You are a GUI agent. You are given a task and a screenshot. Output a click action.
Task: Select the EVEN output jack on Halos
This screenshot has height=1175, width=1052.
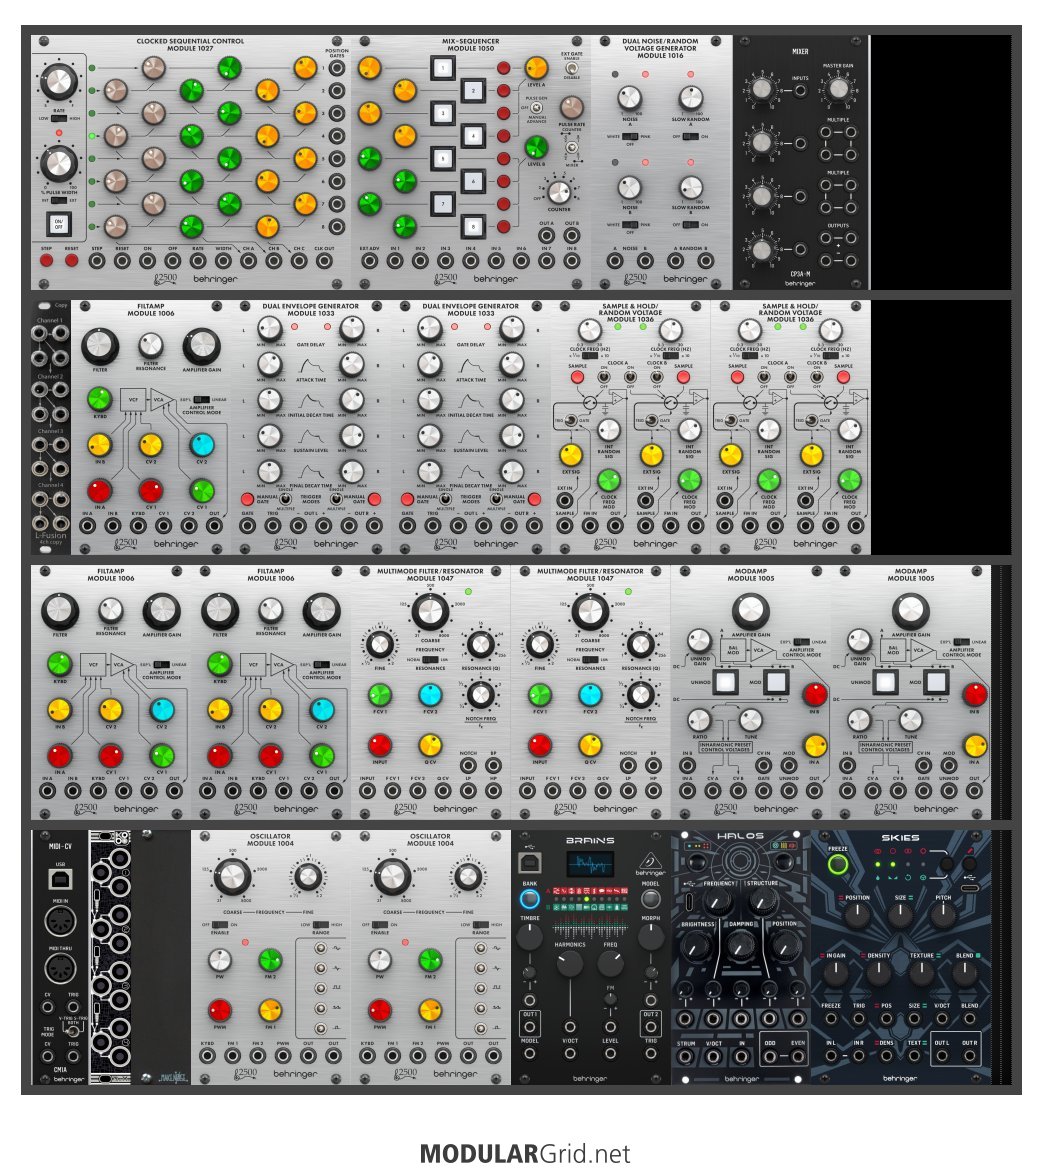tap(798, 1057)
